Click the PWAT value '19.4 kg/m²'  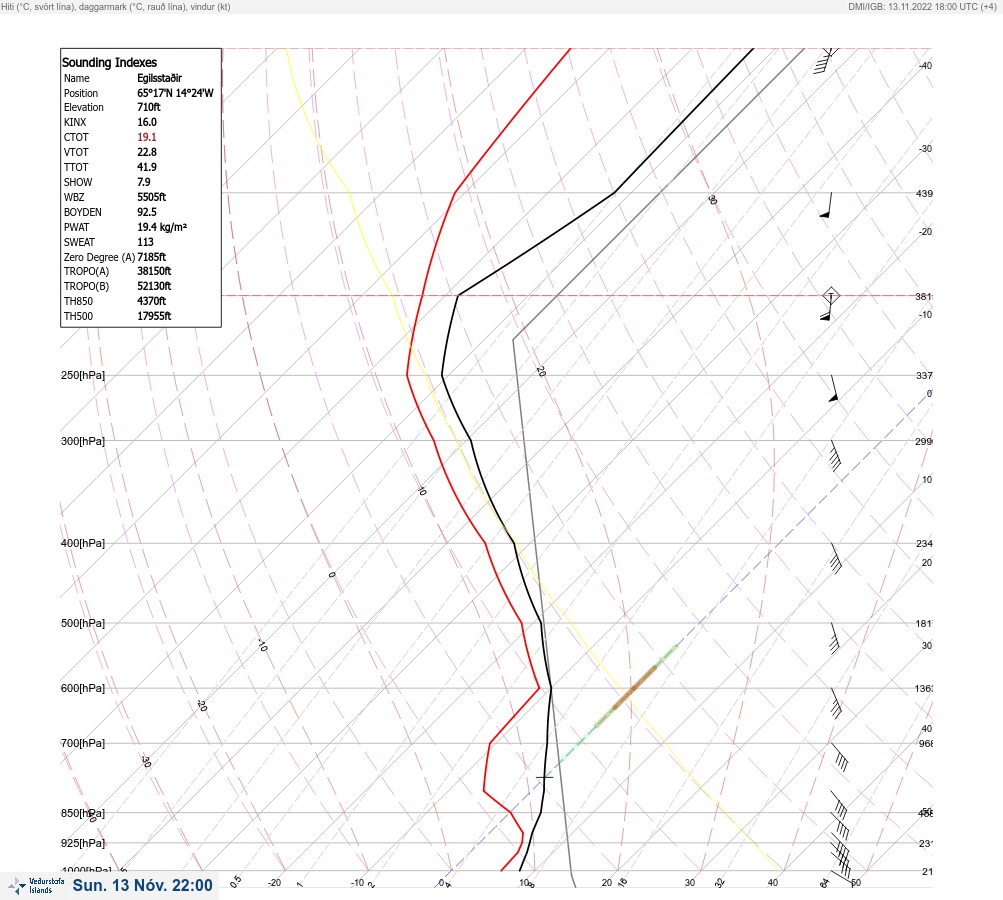coord(162,227)
